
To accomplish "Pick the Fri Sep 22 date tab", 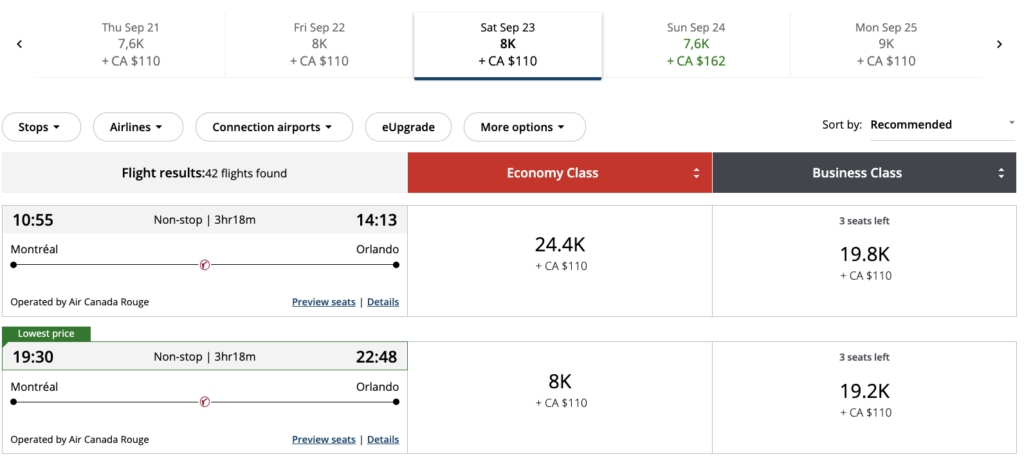I will coord(320,44).
